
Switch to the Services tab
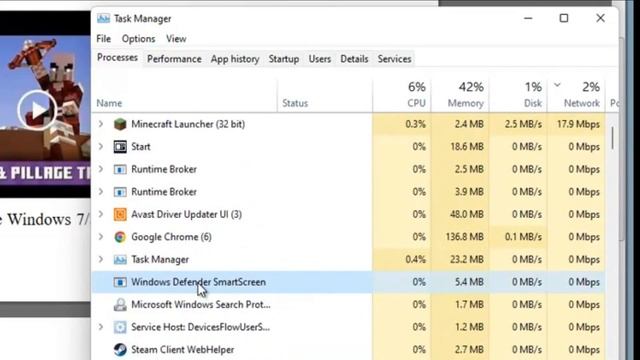click(x=394, y=59)
